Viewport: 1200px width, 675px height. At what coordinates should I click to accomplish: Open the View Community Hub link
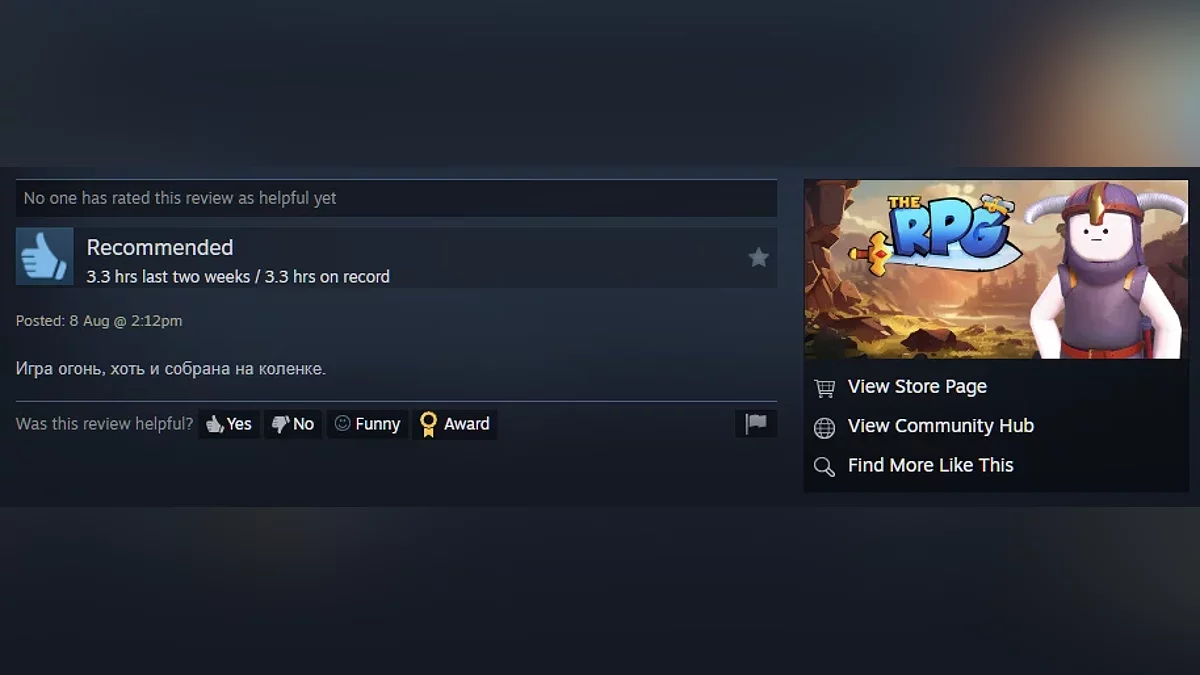pos(941,426)
